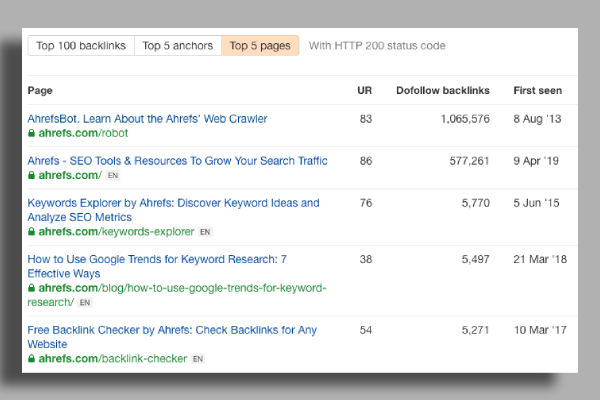Click lock icon beside keywords-explorer URL

point(31,232)
